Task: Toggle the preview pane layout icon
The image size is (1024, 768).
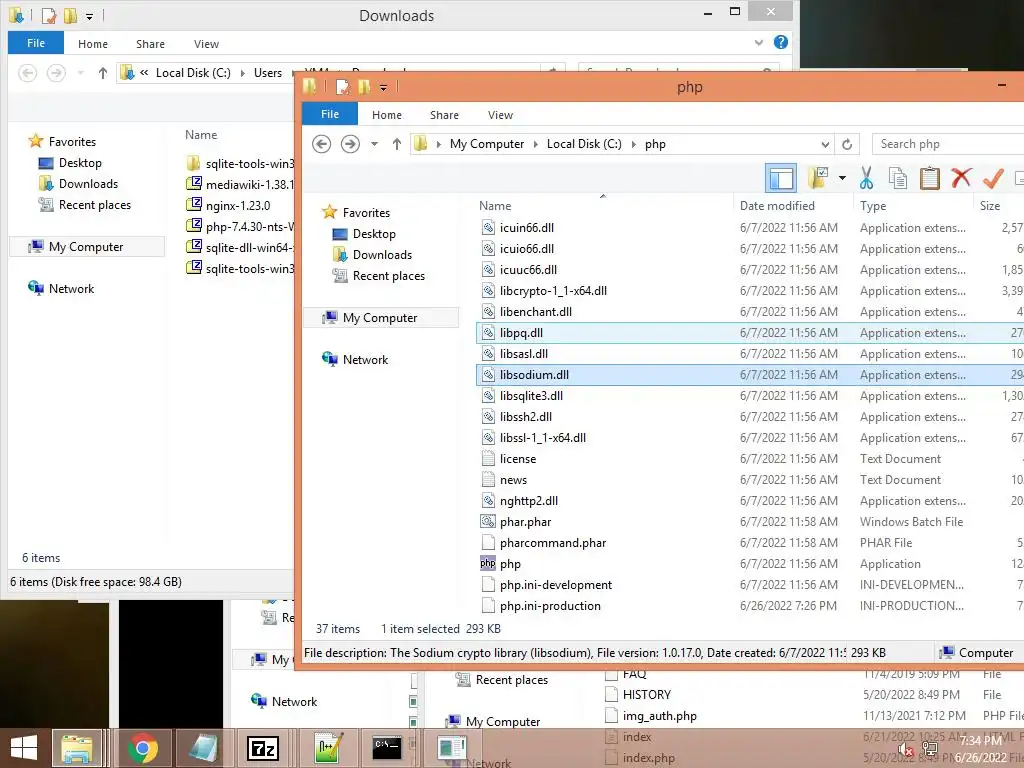Action: [x=781, y=178]
